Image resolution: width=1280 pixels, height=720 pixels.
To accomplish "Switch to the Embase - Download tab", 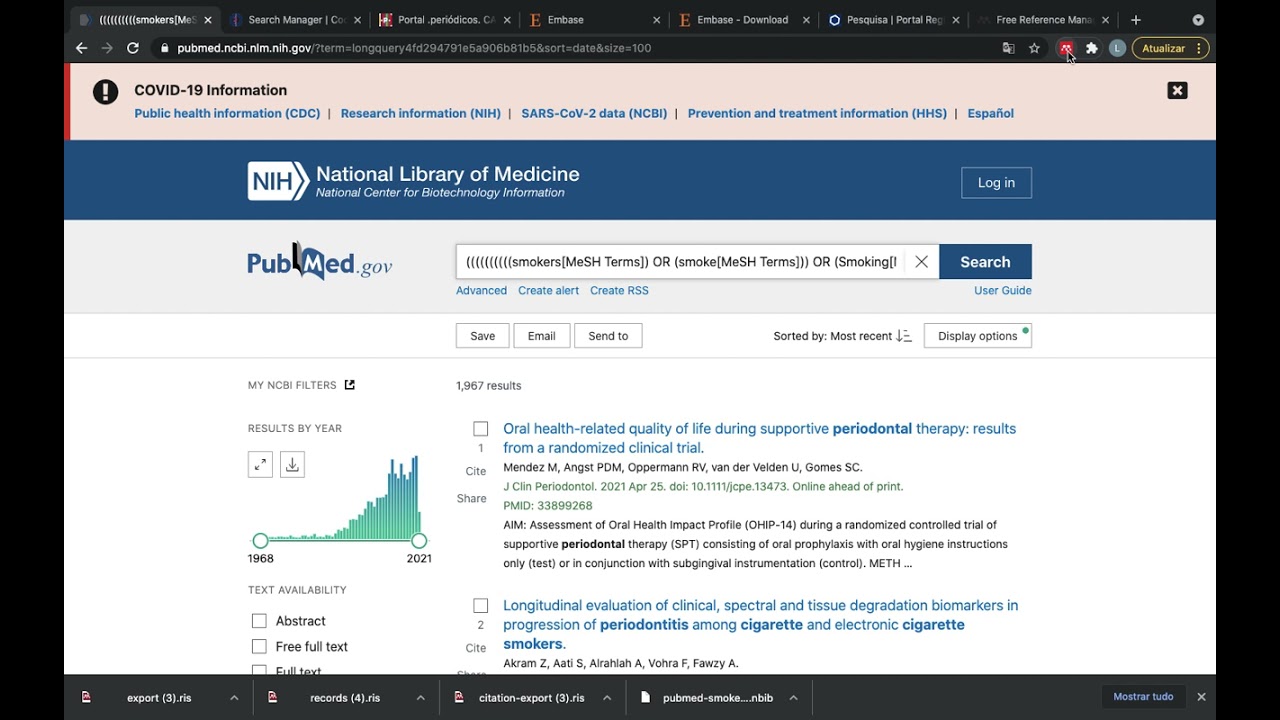I will (742, 20).
